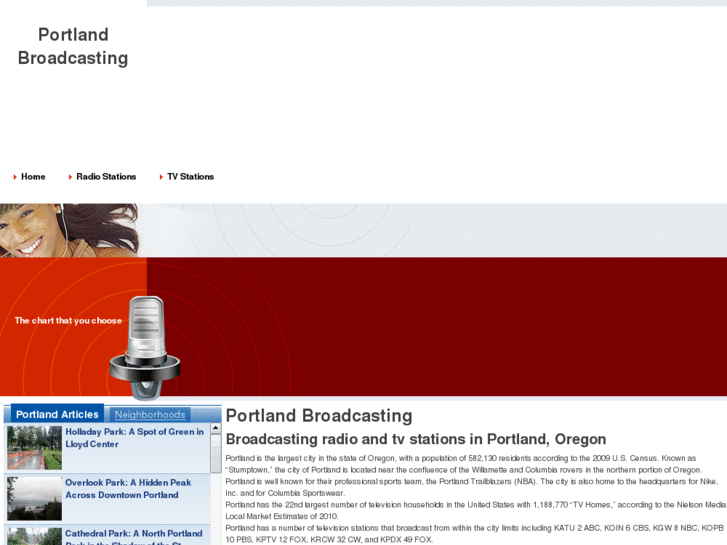Screen dimensions: 727x545
Task: Open the Holladay Park article link
Action: 134,438
